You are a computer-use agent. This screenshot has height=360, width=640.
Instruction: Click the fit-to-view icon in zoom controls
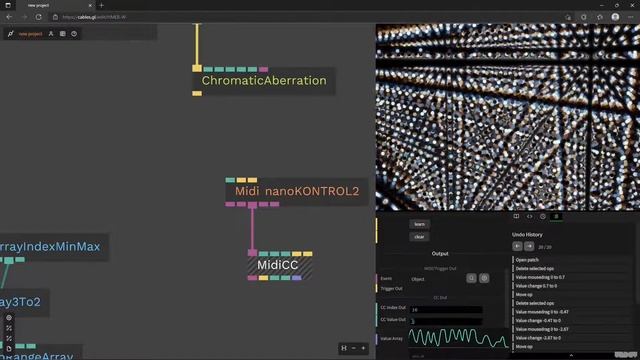[344, 348]
